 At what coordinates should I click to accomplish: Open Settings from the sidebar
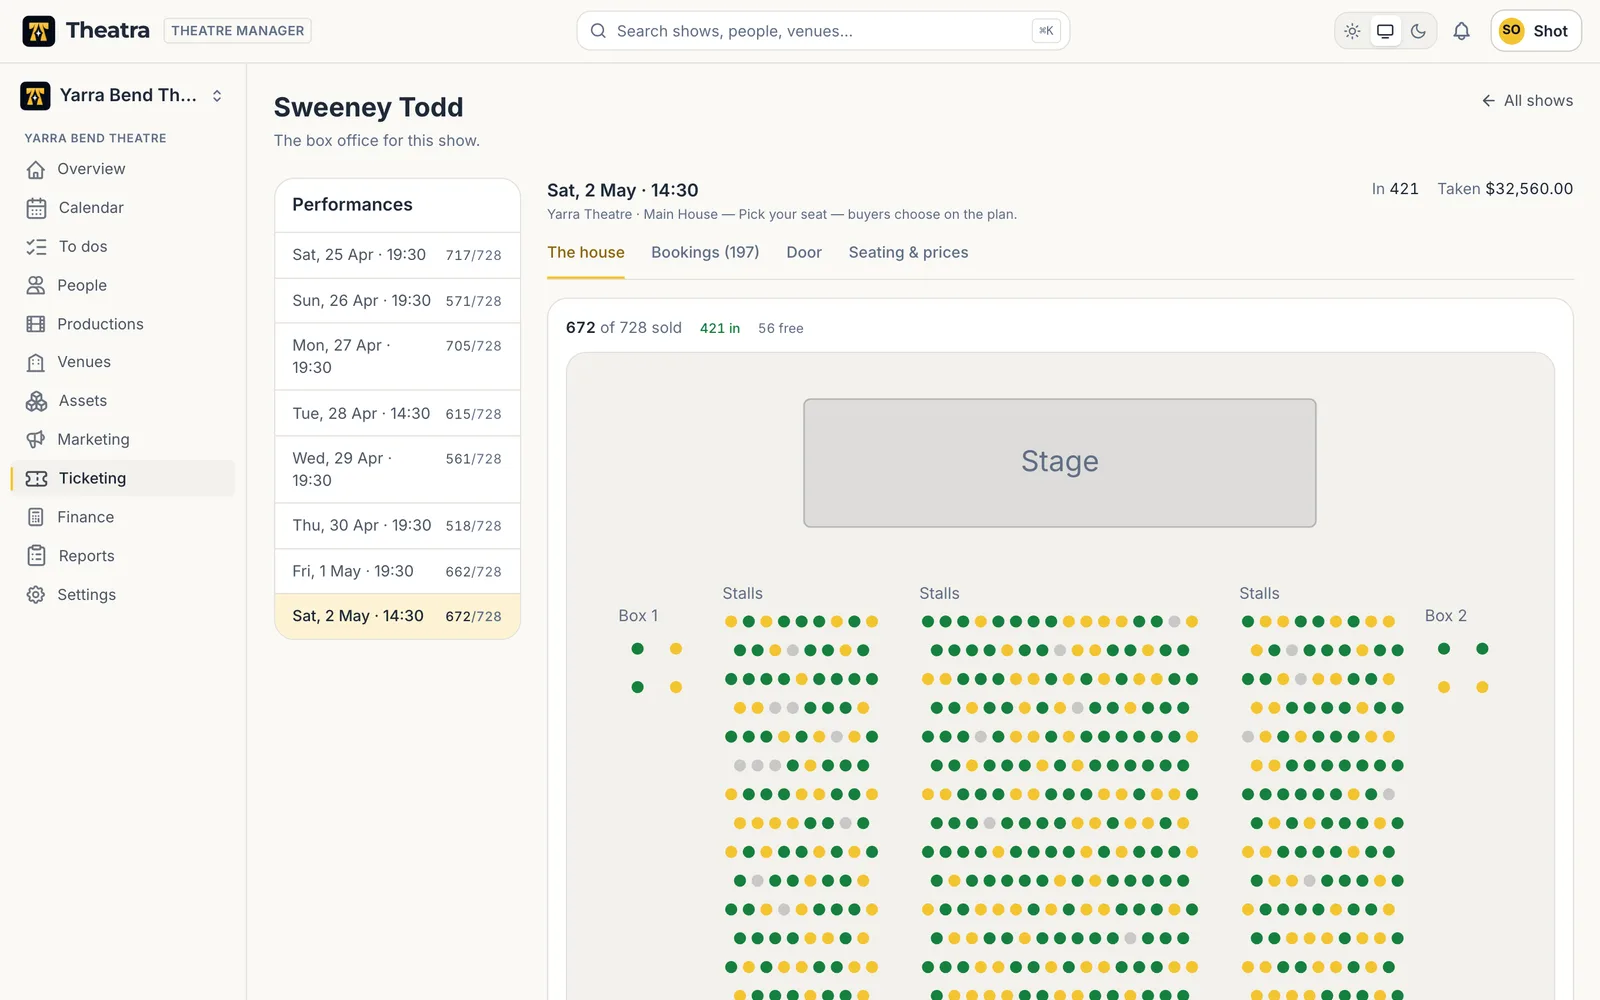123,595
